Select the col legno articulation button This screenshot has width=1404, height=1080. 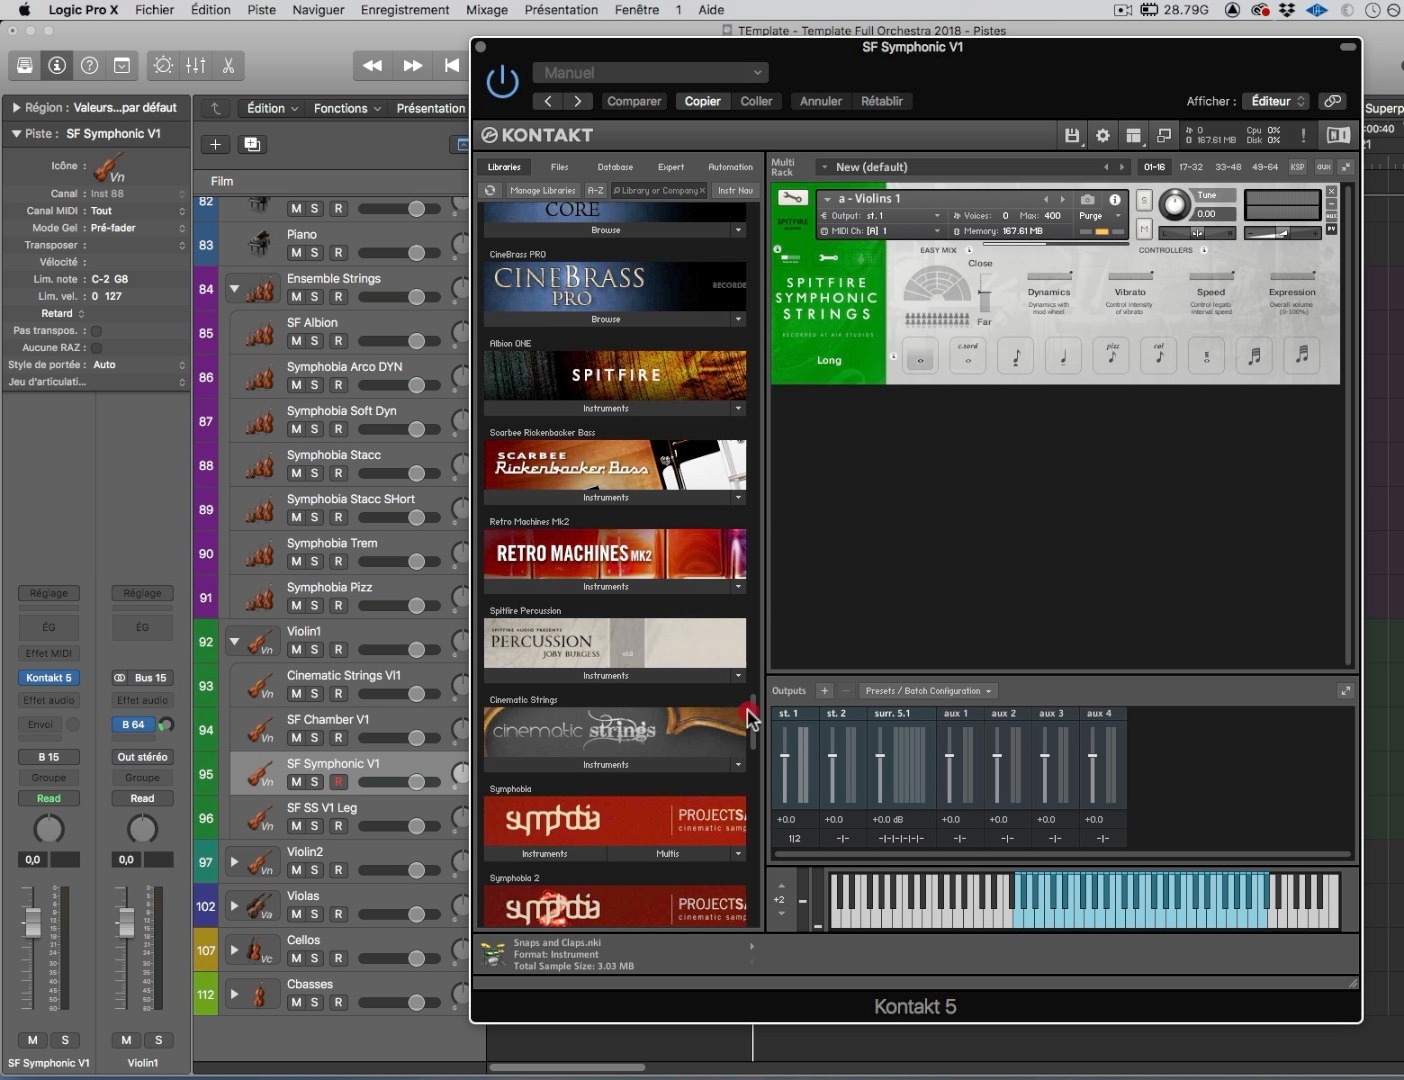coord(1159,356)
